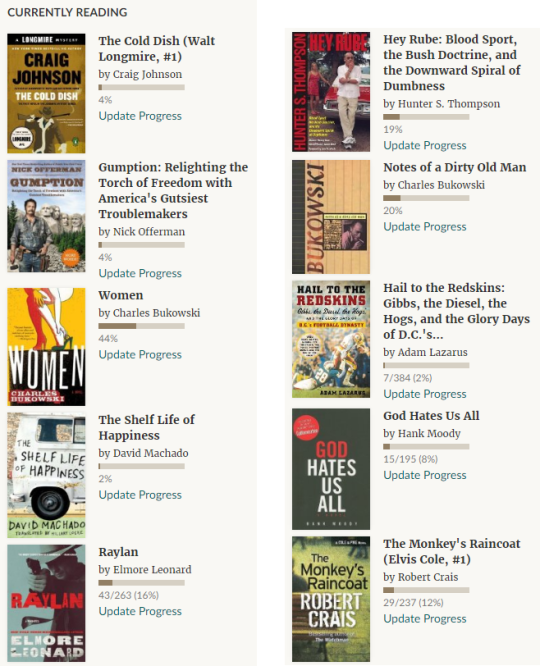Update Progress for Notes of a Dirty Old Man

pos(425,227)
